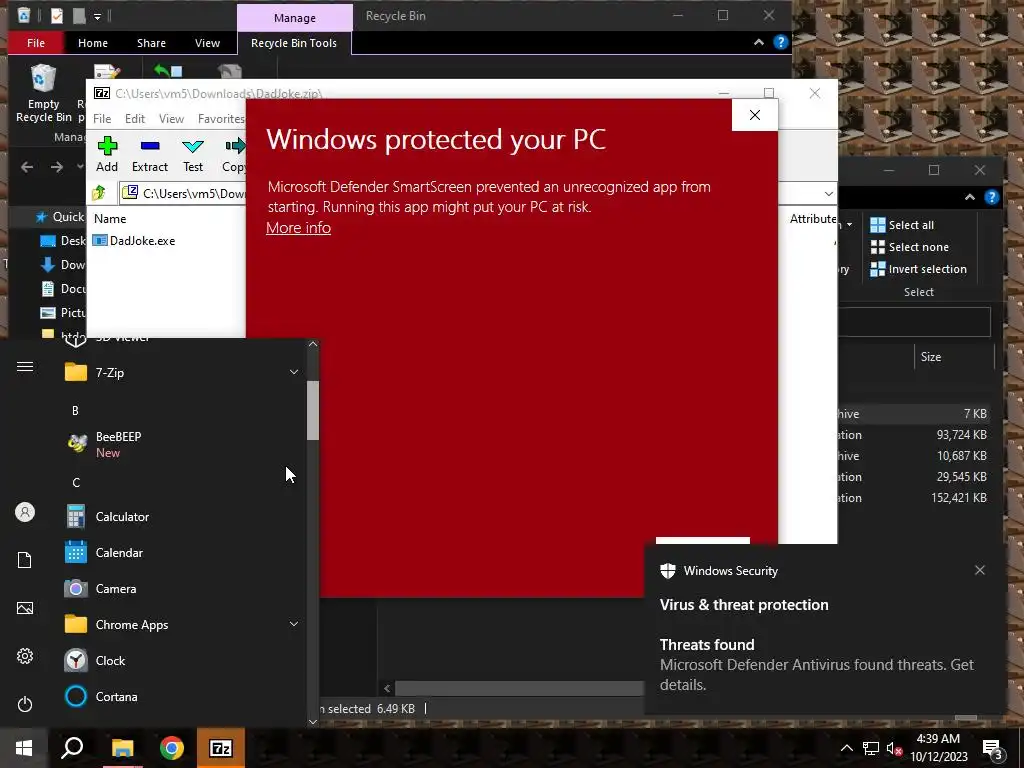Click the Name column header in 7-Zip

pos(110,219)
